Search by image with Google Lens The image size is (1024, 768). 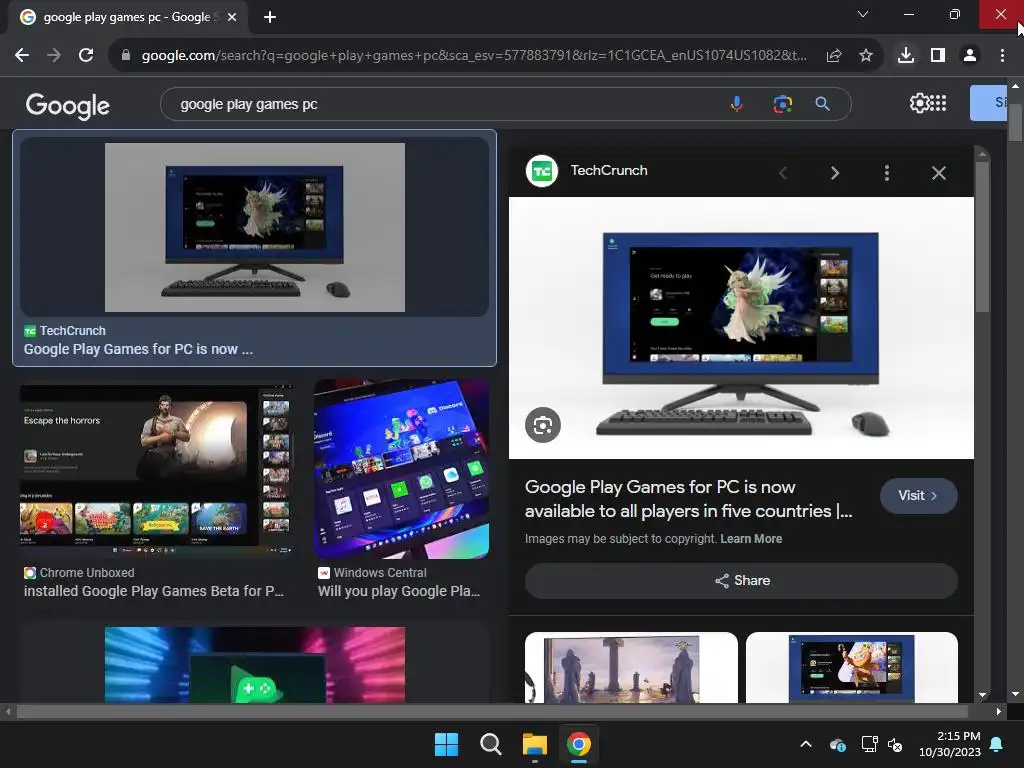(x=782, y=104)
